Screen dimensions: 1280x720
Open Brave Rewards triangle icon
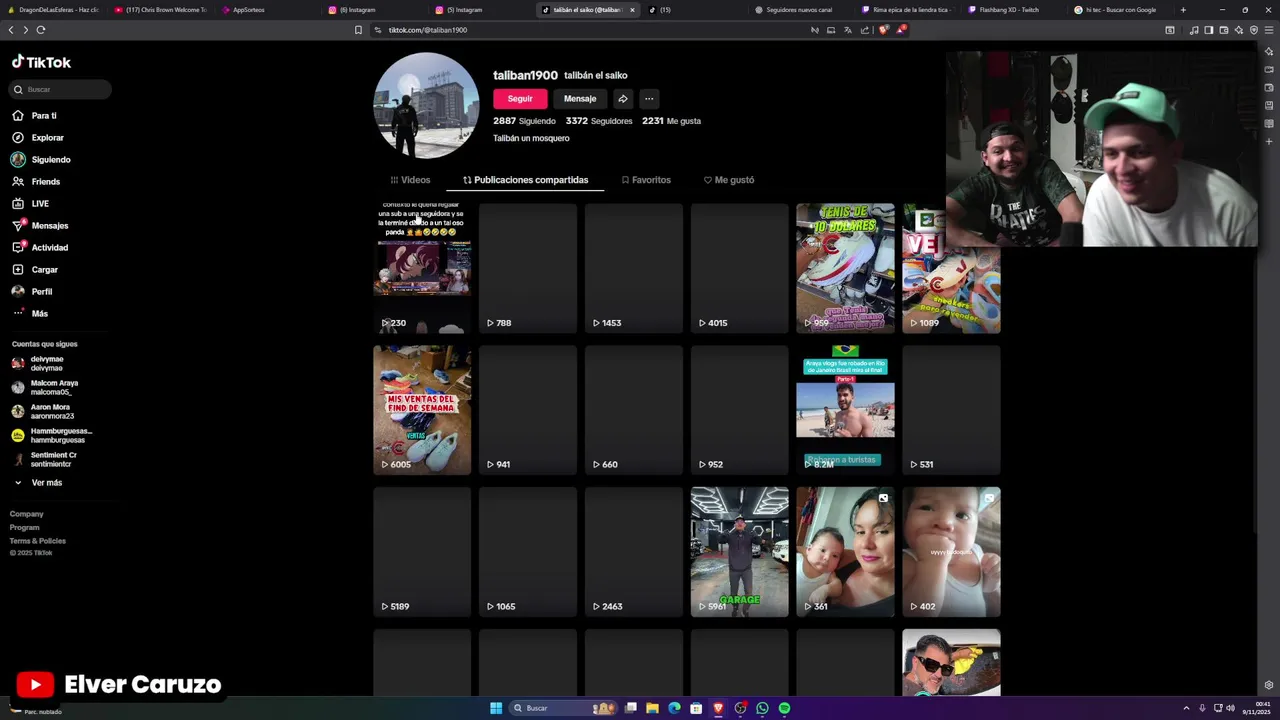[900, 30]
